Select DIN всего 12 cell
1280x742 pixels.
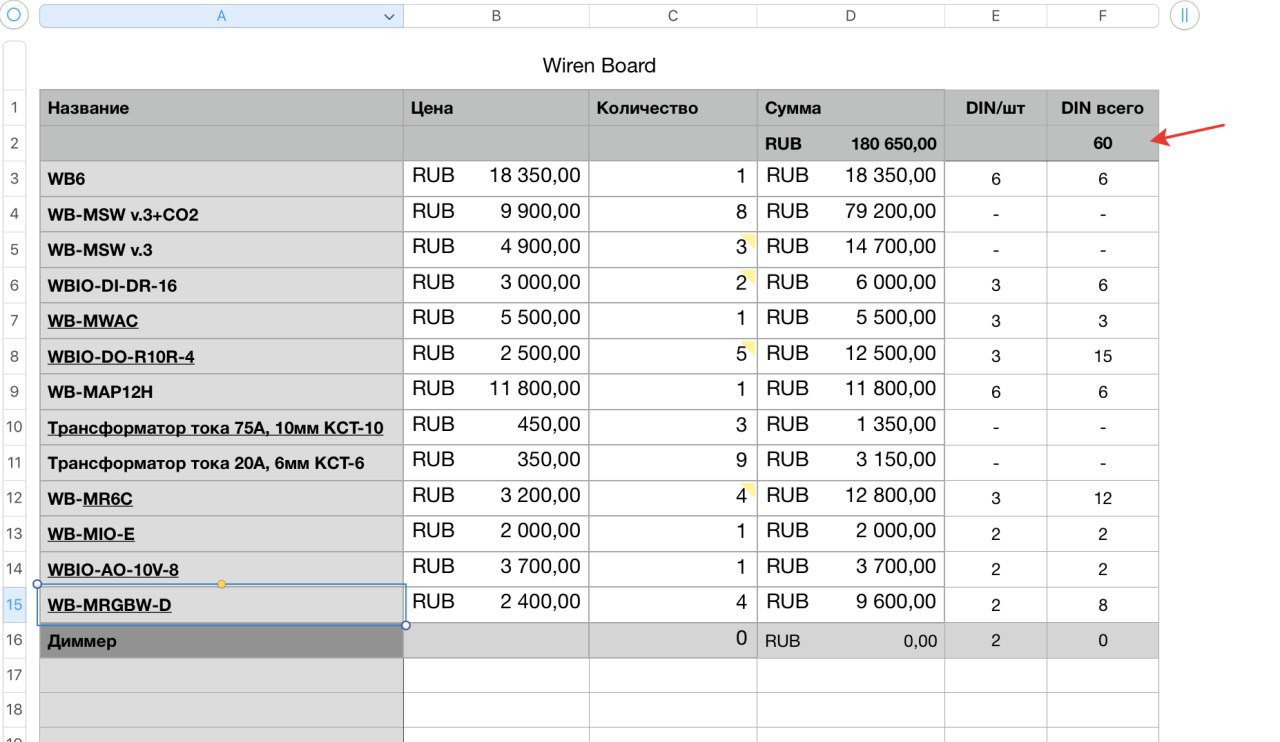1102,498
